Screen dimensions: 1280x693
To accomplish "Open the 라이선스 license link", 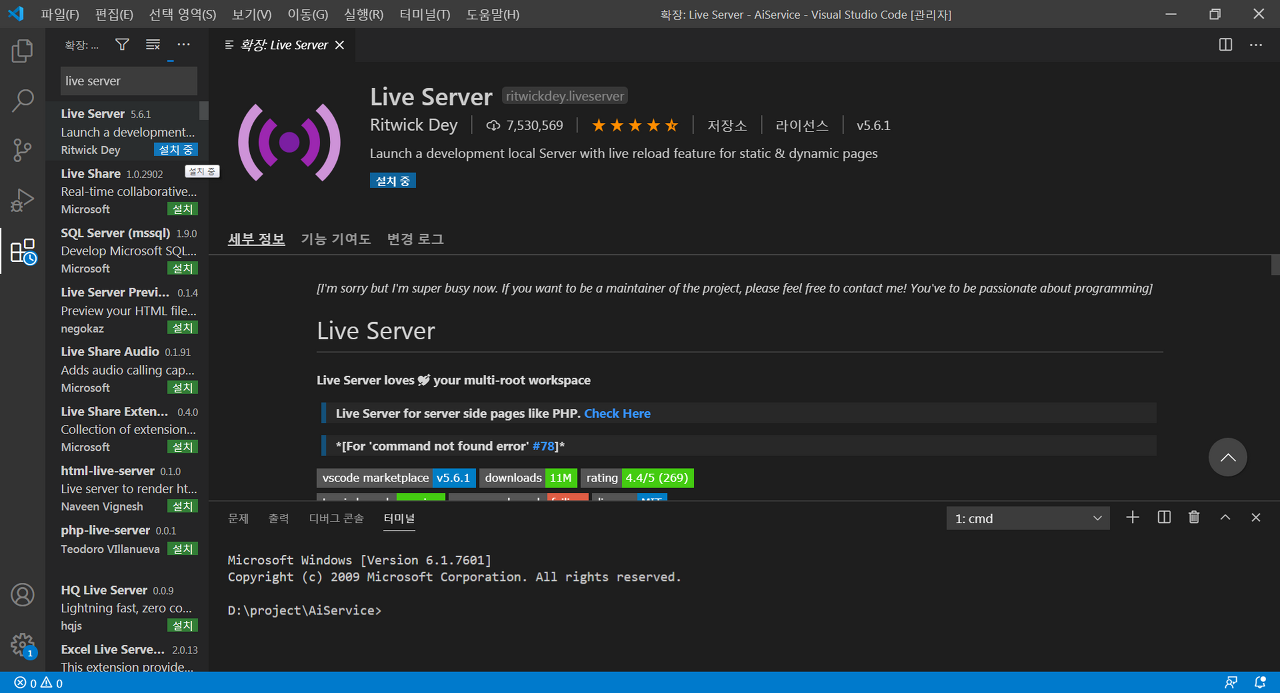I will pos(802,125).
